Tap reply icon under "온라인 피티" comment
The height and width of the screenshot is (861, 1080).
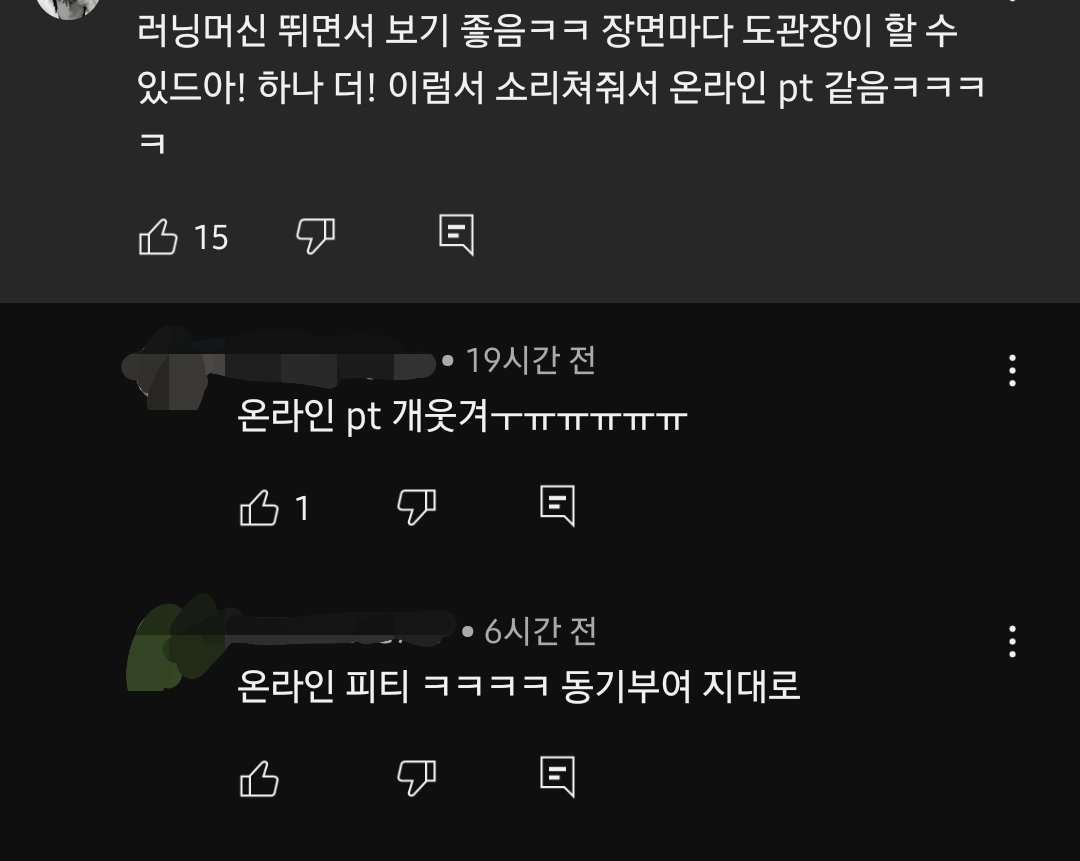click(557, 777)
